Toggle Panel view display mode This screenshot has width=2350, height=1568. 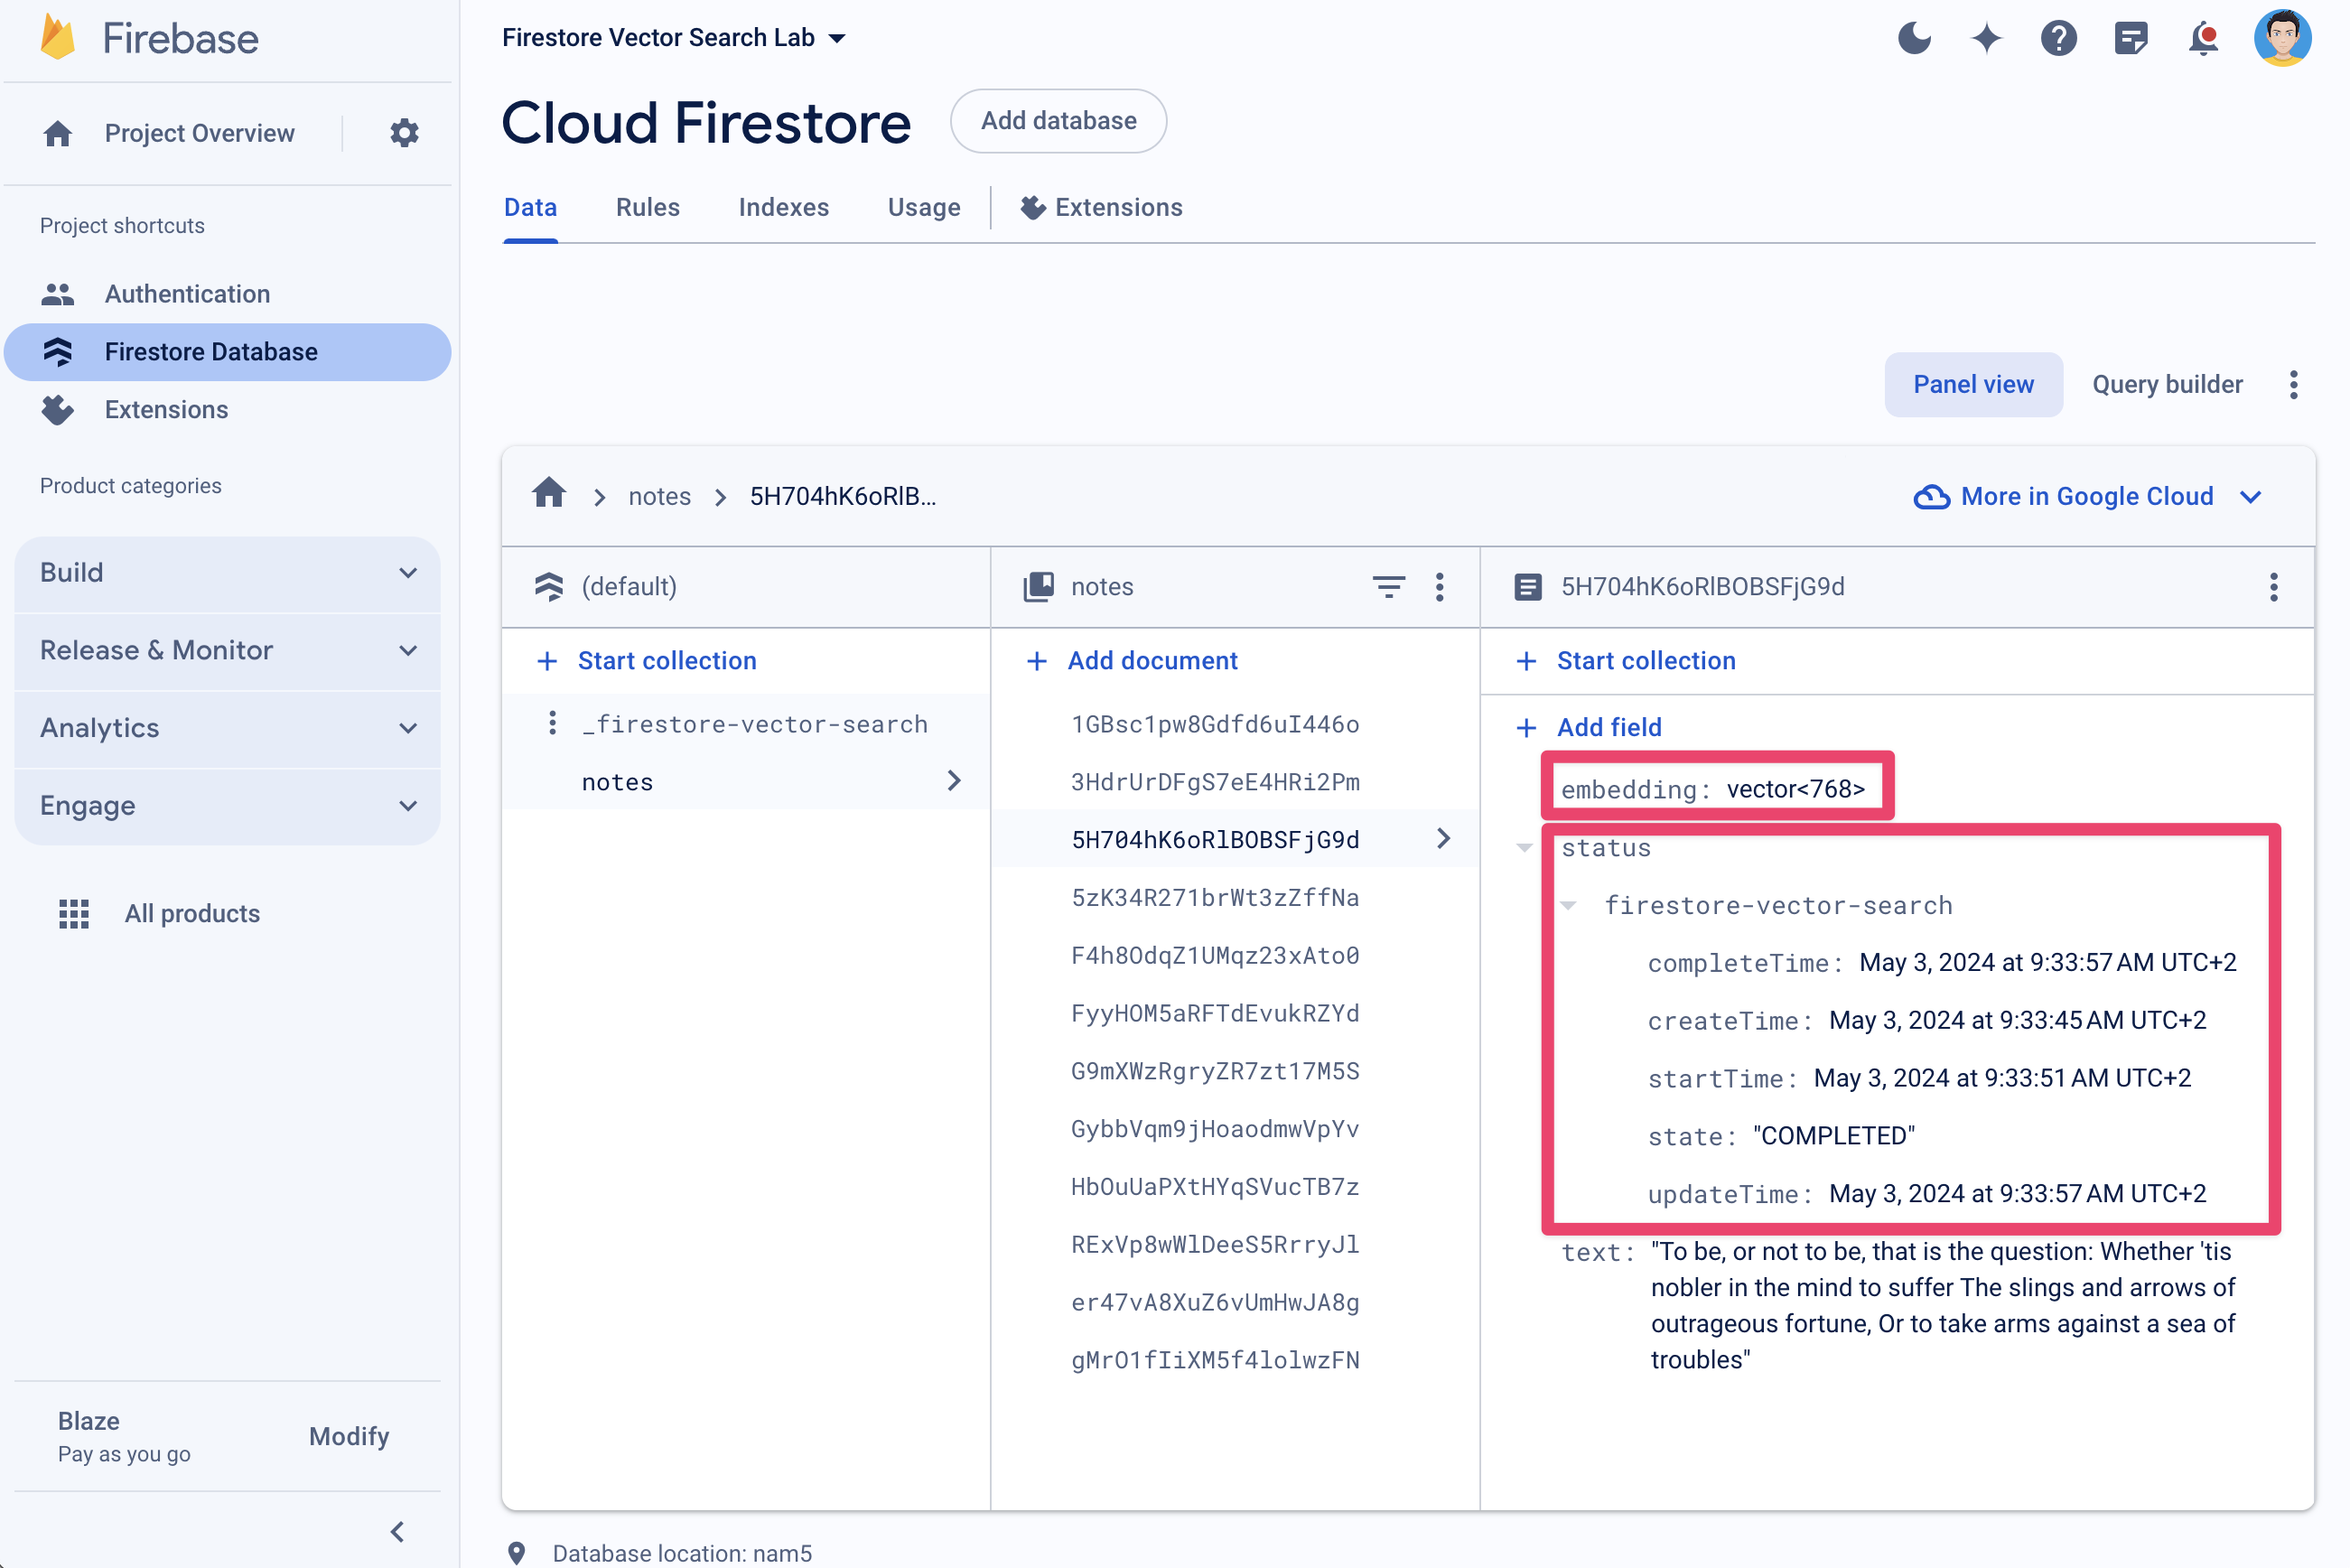click(1972, 385)
